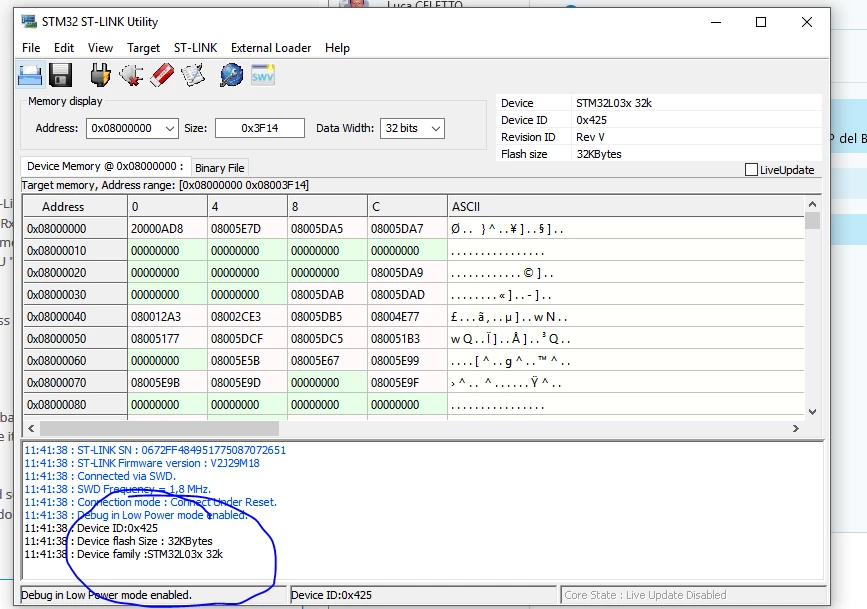867x609 pixels.
Task: Click the ST-LINK SN log line
Action: click(155, 450)
